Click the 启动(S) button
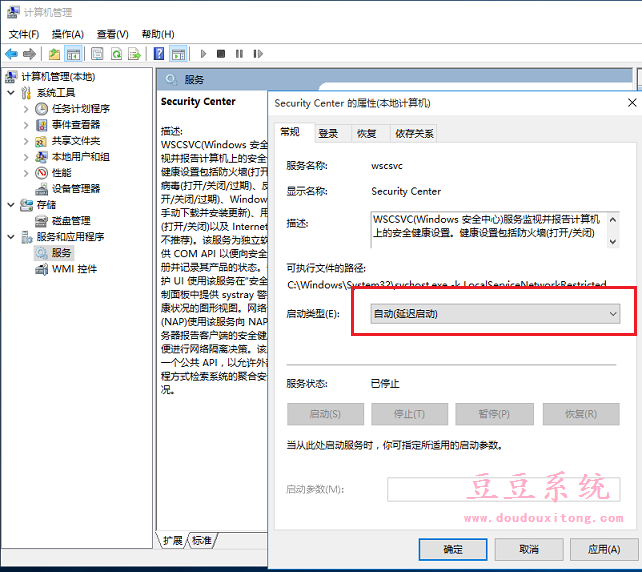 (325, 414)
